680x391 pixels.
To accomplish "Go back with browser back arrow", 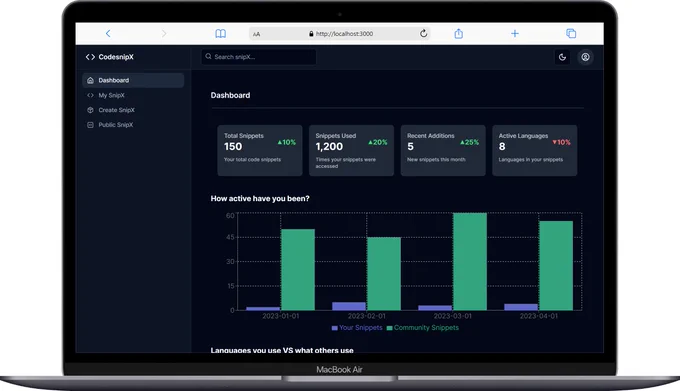I will tap(108, 33).
